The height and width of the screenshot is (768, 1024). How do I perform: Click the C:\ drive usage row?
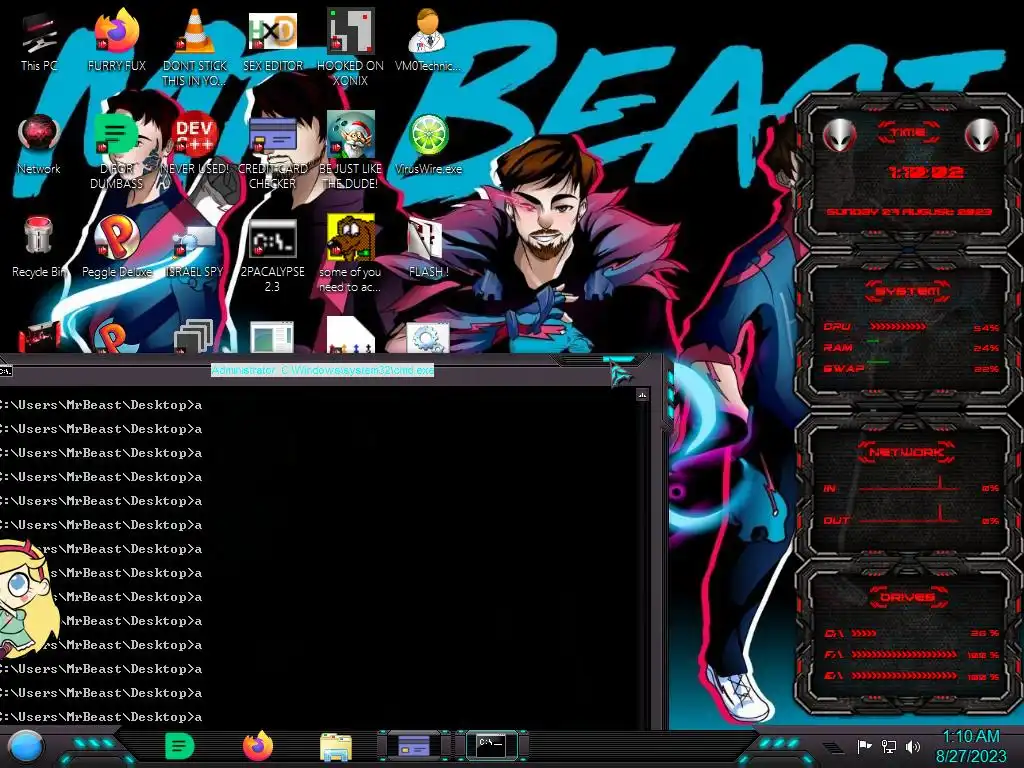click(x=911, y=633)
